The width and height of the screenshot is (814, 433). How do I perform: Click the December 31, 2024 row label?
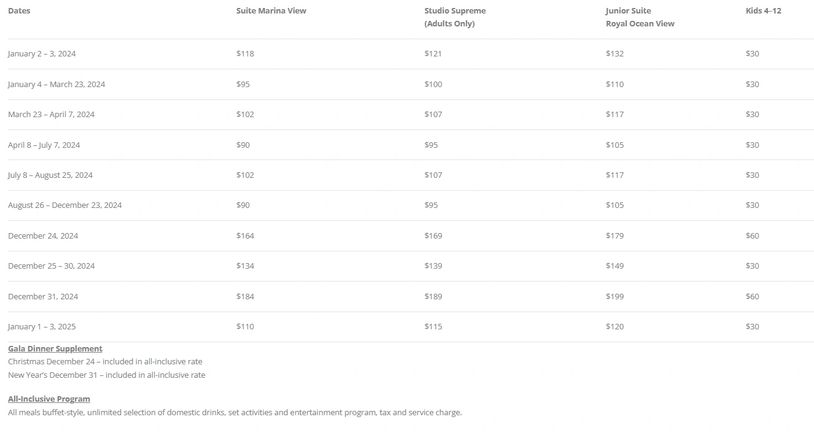[x=43, y=297]
